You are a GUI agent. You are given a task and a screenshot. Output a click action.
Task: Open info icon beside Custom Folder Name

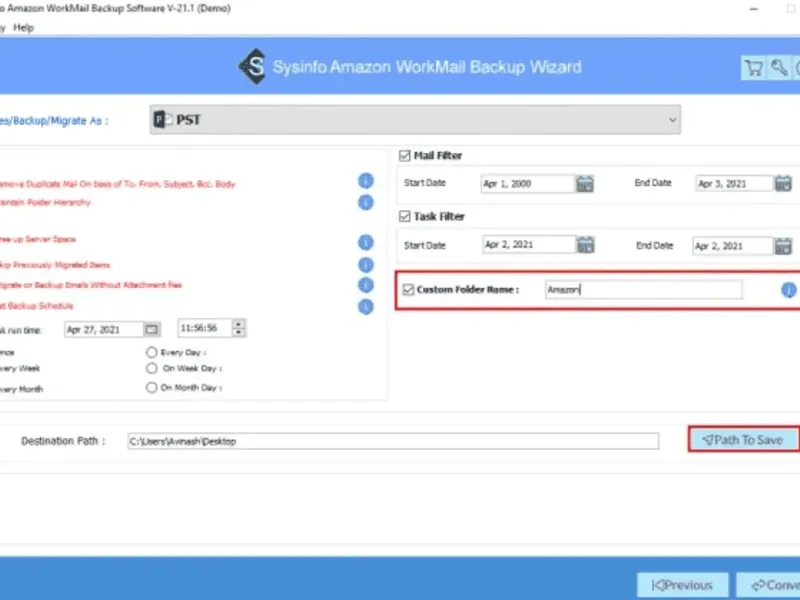point(788,290)
